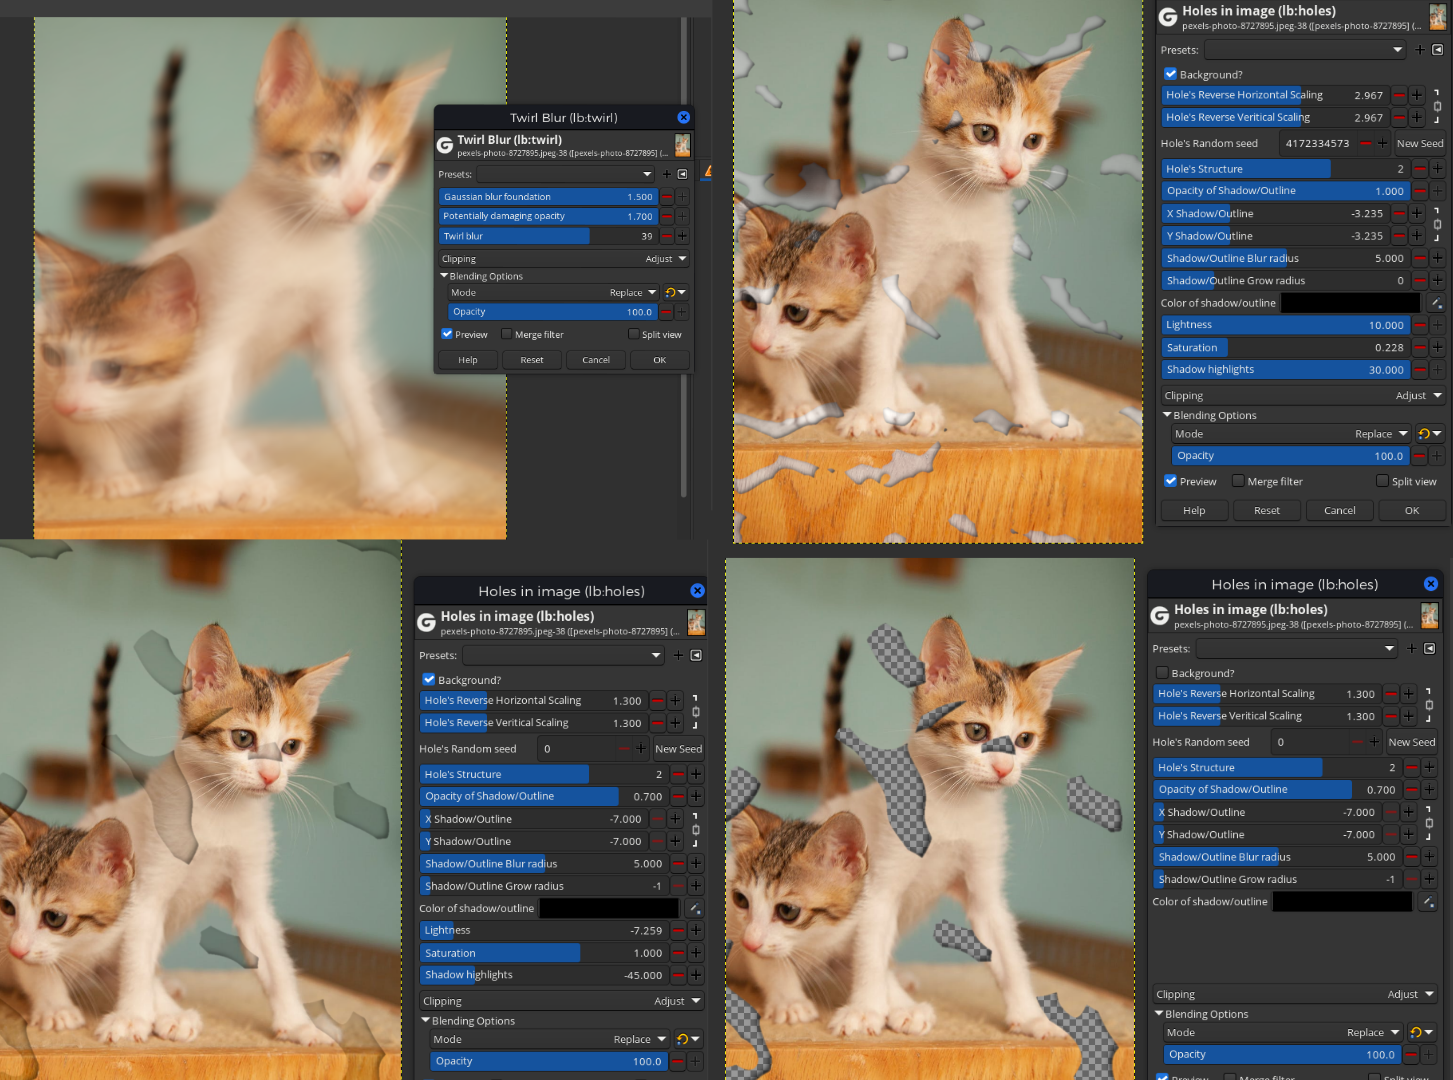Enable Split view in Twirl Blur dialog

[633, 334]
